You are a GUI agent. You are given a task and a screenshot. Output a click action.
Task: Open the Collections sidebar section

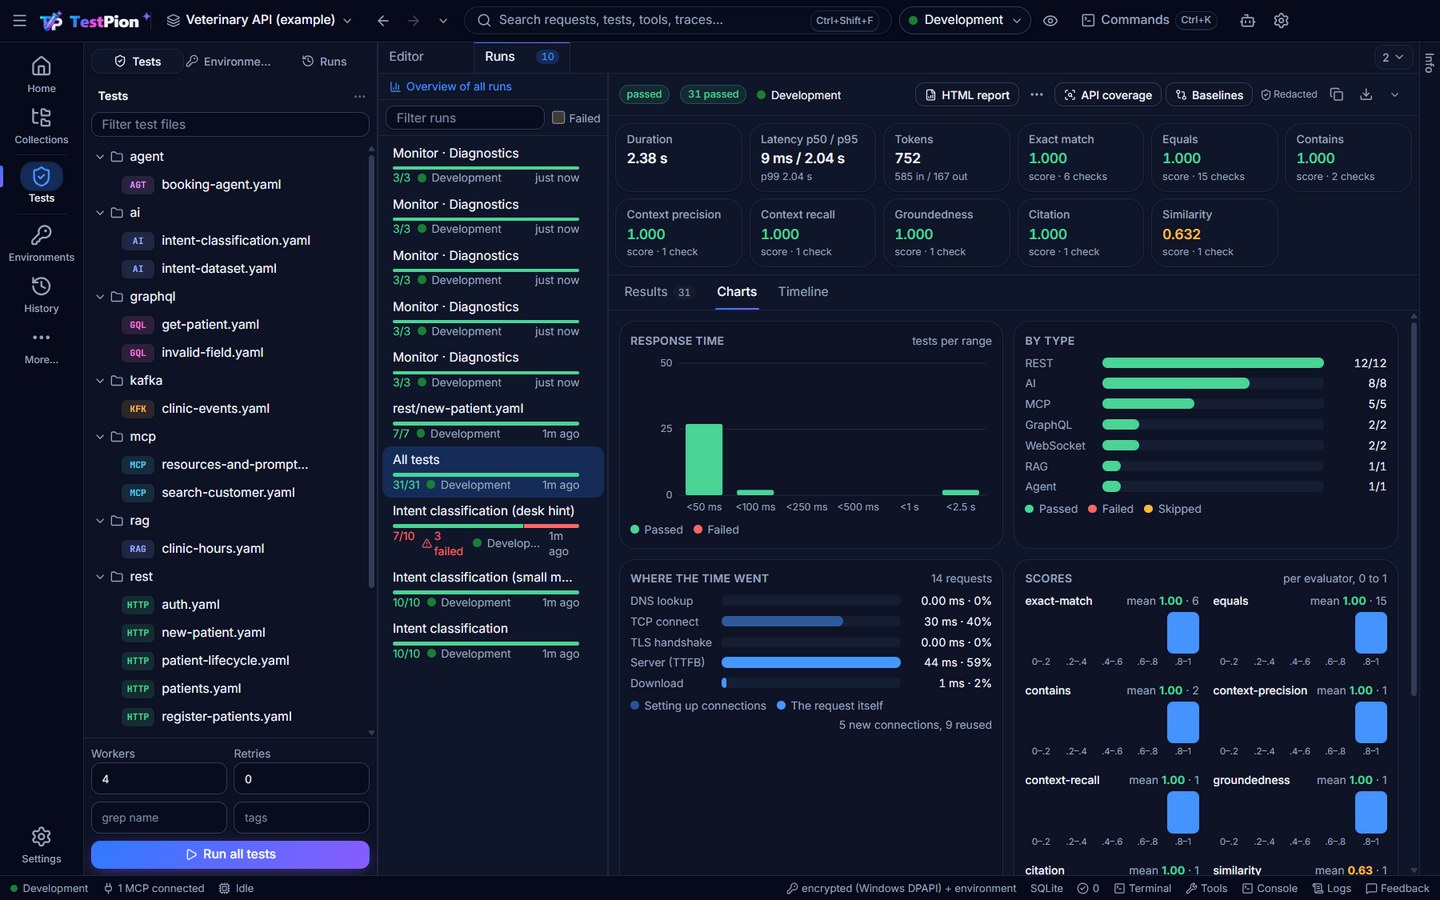41,127
